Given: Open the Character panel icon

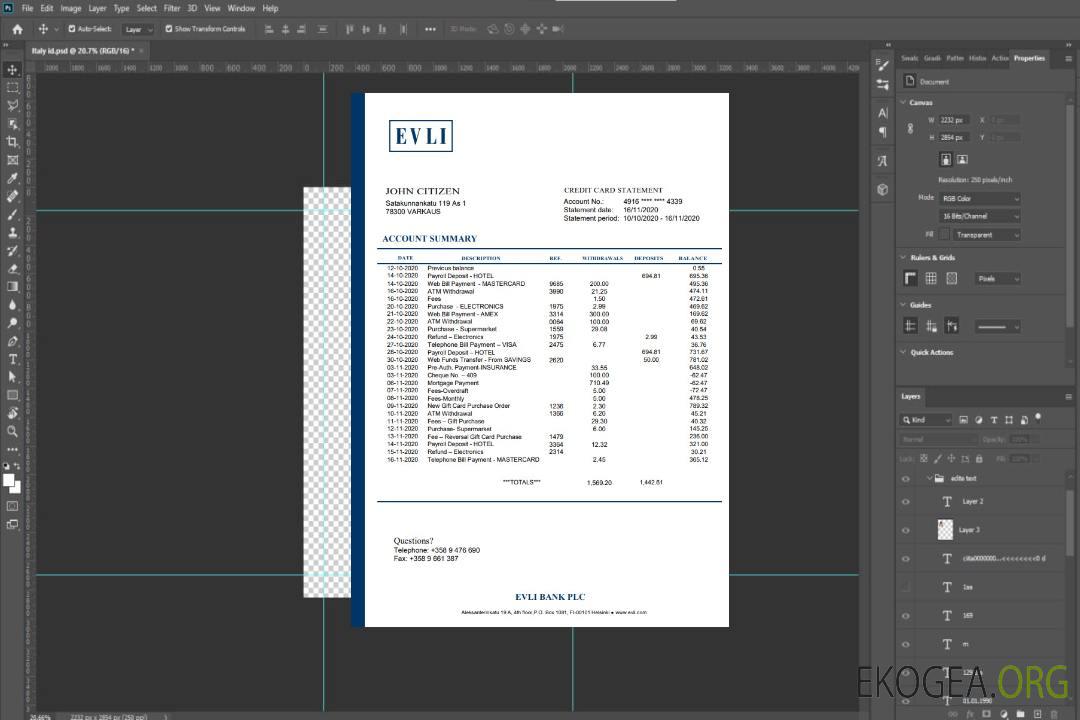Looking at the screenshot, I should 883,112.
